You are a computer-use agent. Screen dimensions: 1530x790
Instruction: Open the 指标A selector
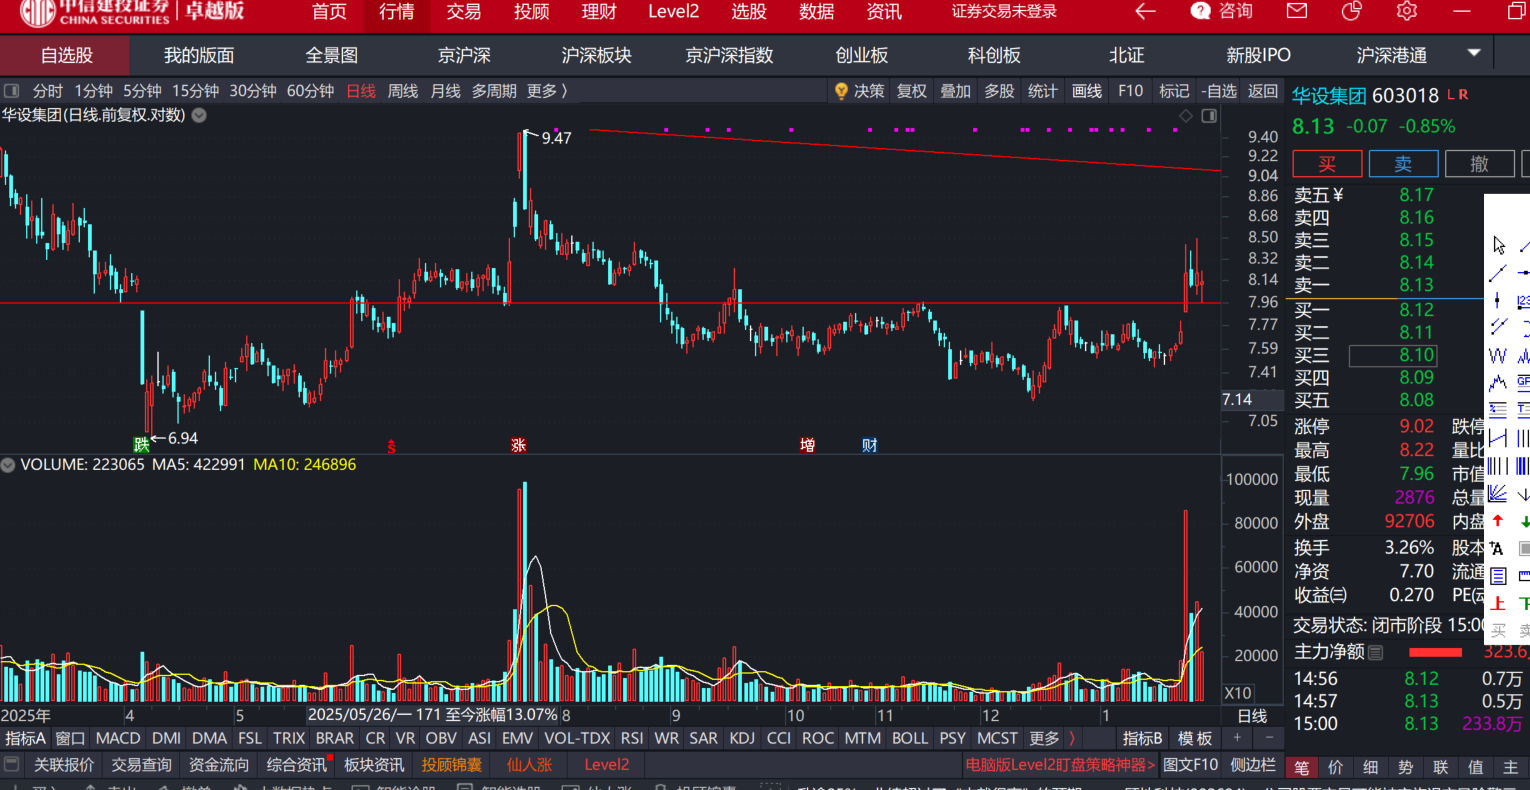[x=25, y=738]
